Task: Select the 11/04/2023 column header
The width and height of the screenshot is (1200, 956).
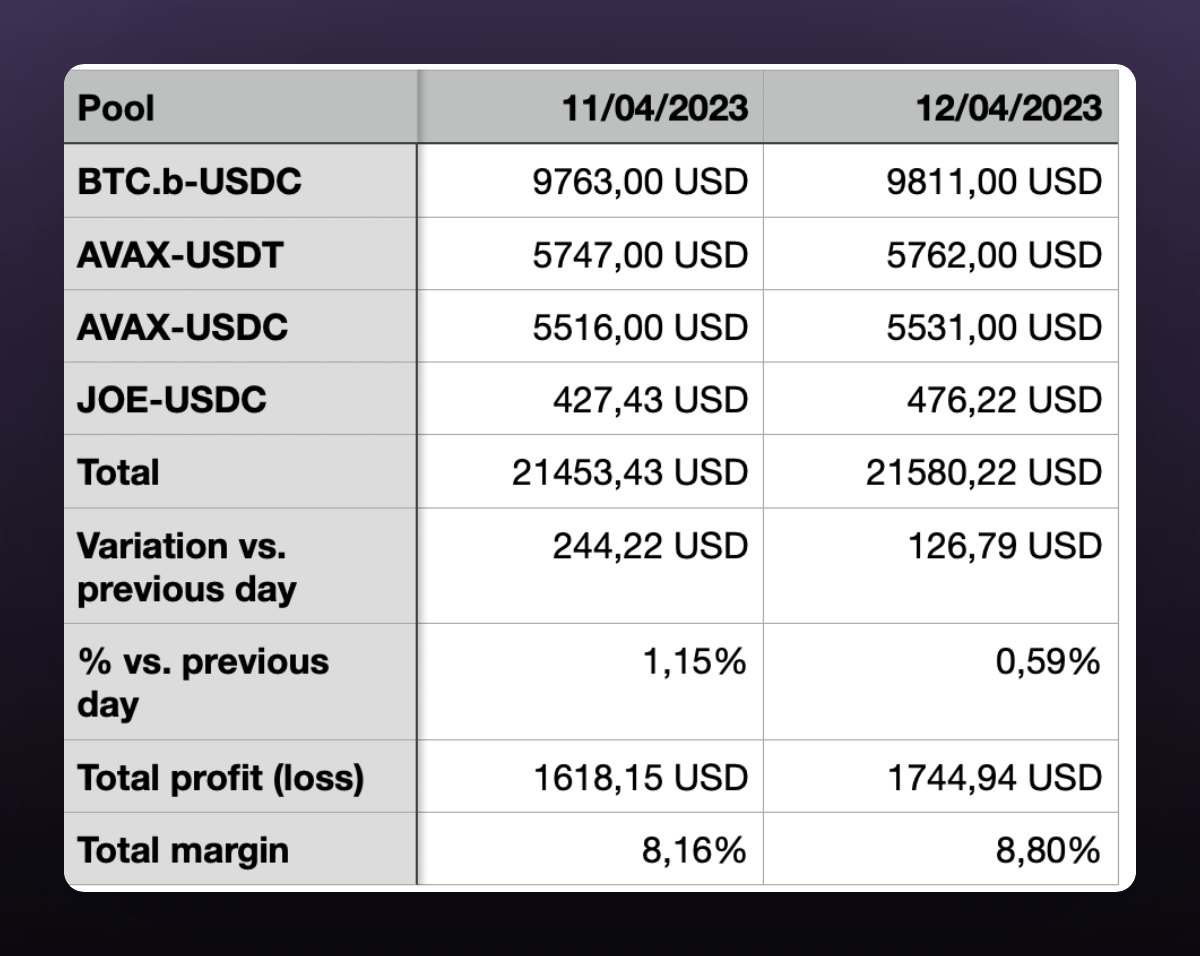Action: (654, 107)
